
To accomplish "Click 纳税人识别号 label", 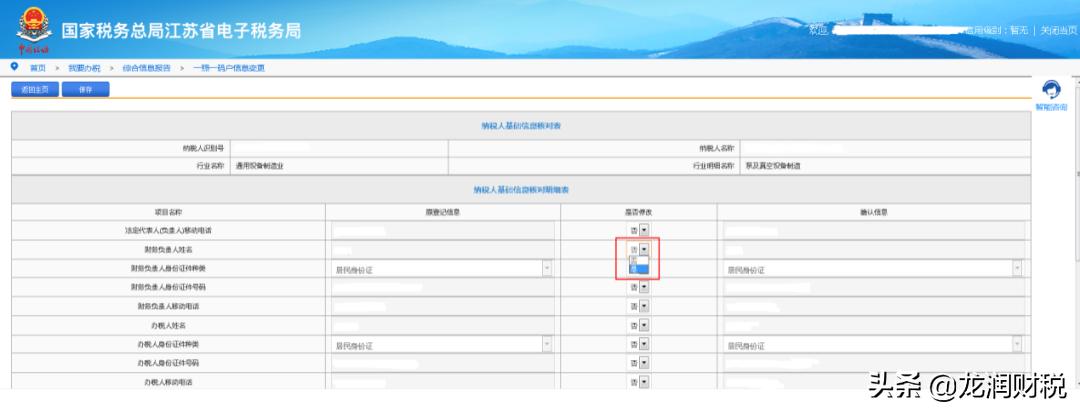I will (202, 148).
